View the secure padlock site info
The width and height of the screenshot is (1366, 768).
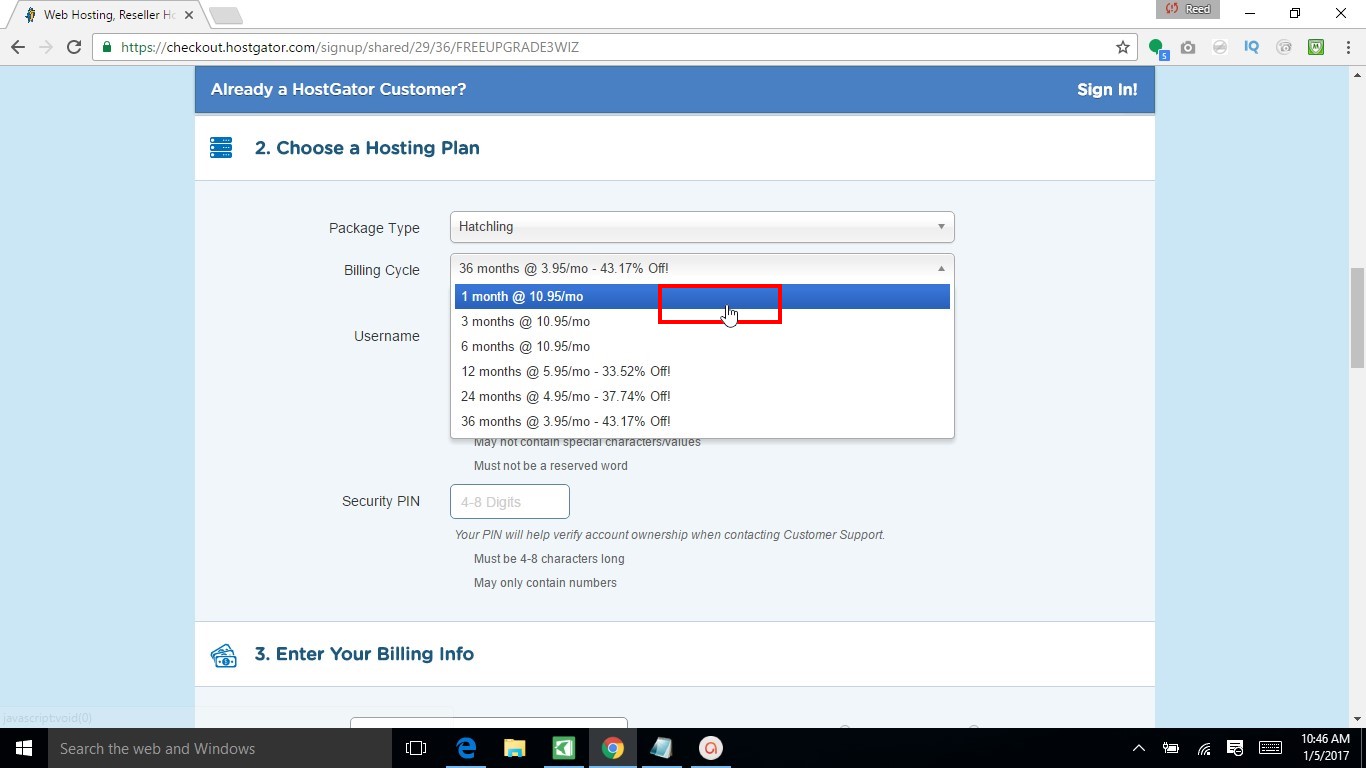point(107,47)
